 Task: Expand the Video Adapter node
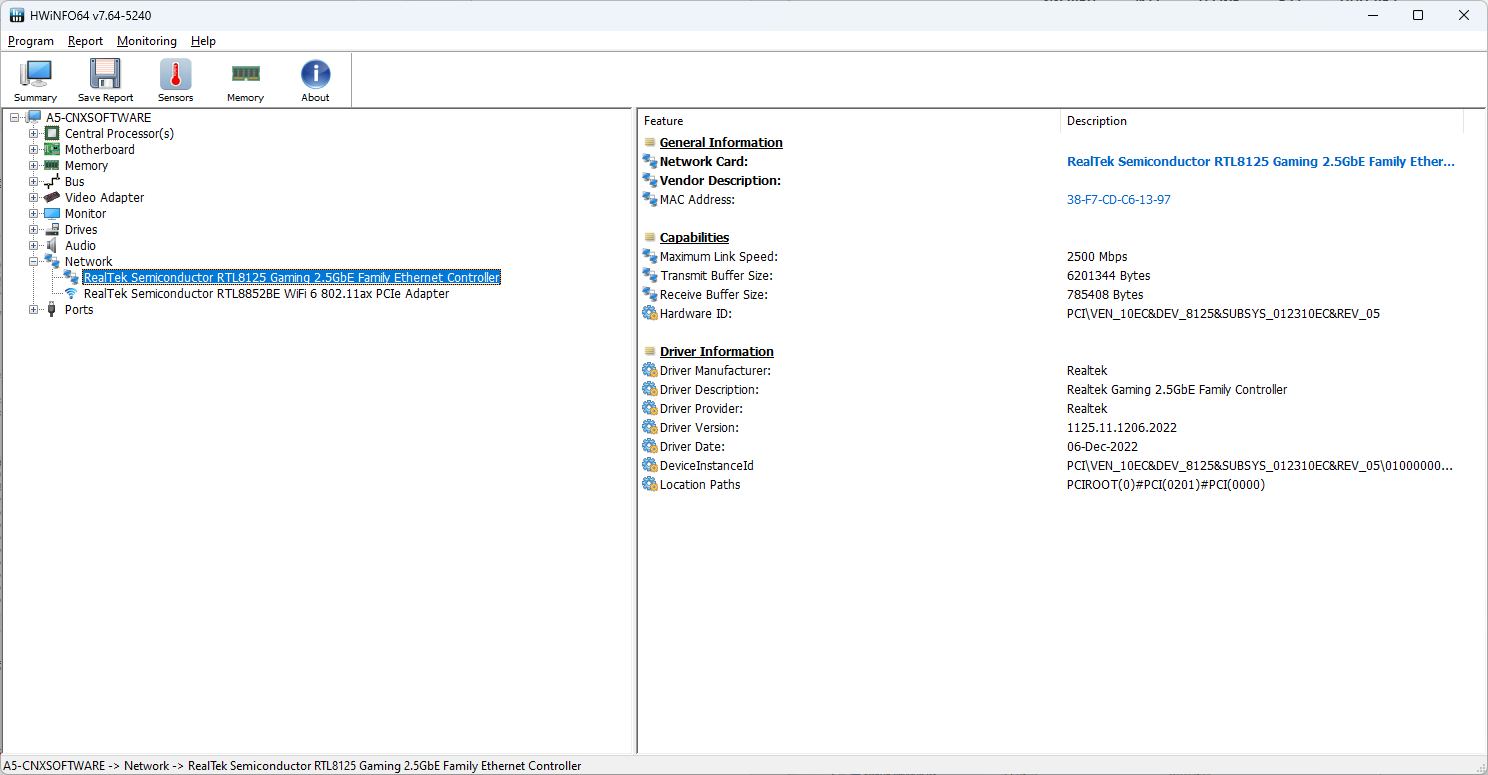(33, 197)
